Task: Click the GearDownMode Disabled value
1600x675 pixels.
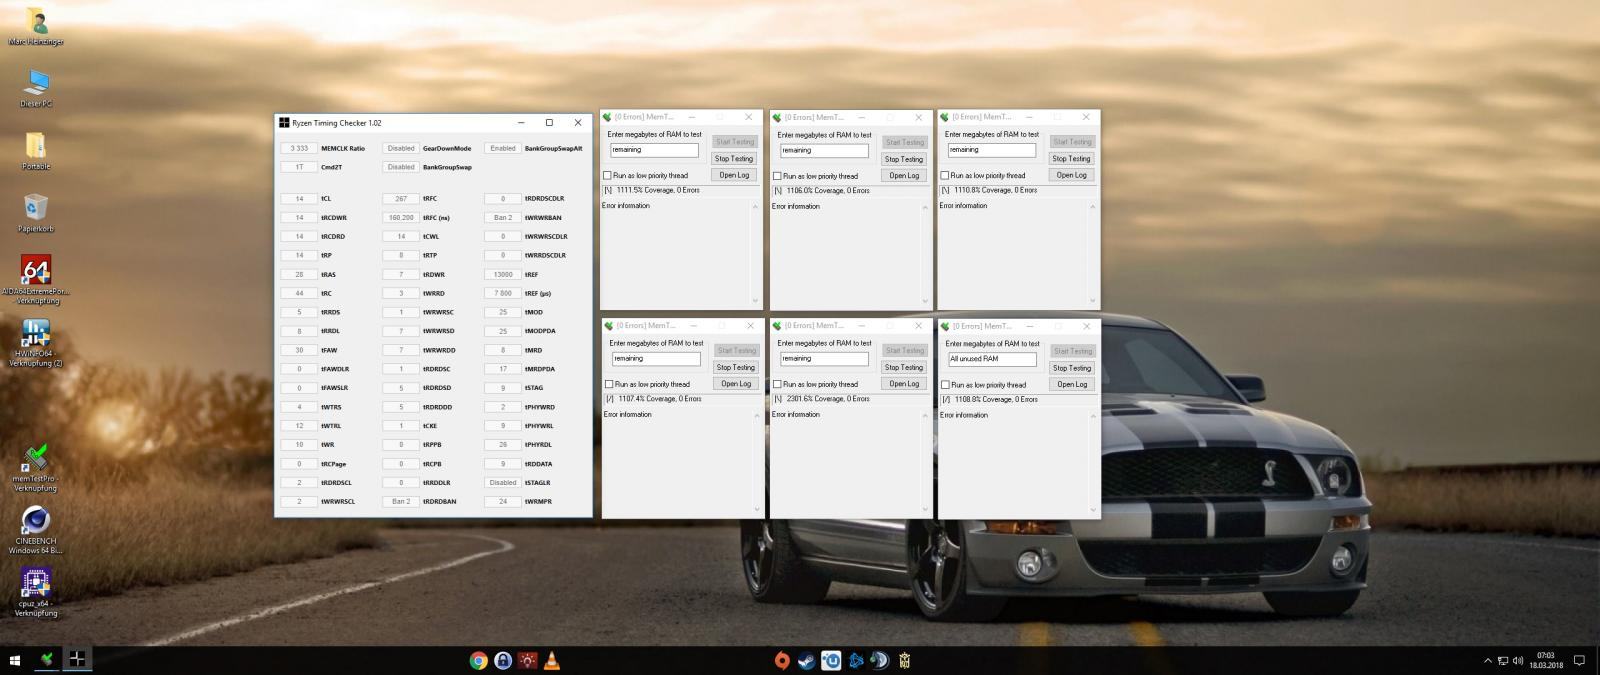Action: tap(401, 148)
